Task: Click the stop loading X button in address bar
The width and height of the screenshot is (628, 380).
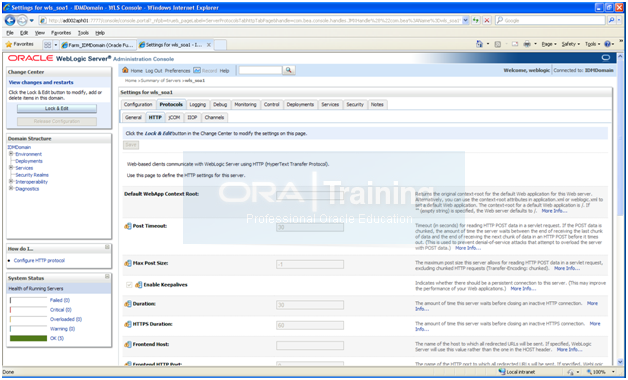Action: click(x=487, y=20)
